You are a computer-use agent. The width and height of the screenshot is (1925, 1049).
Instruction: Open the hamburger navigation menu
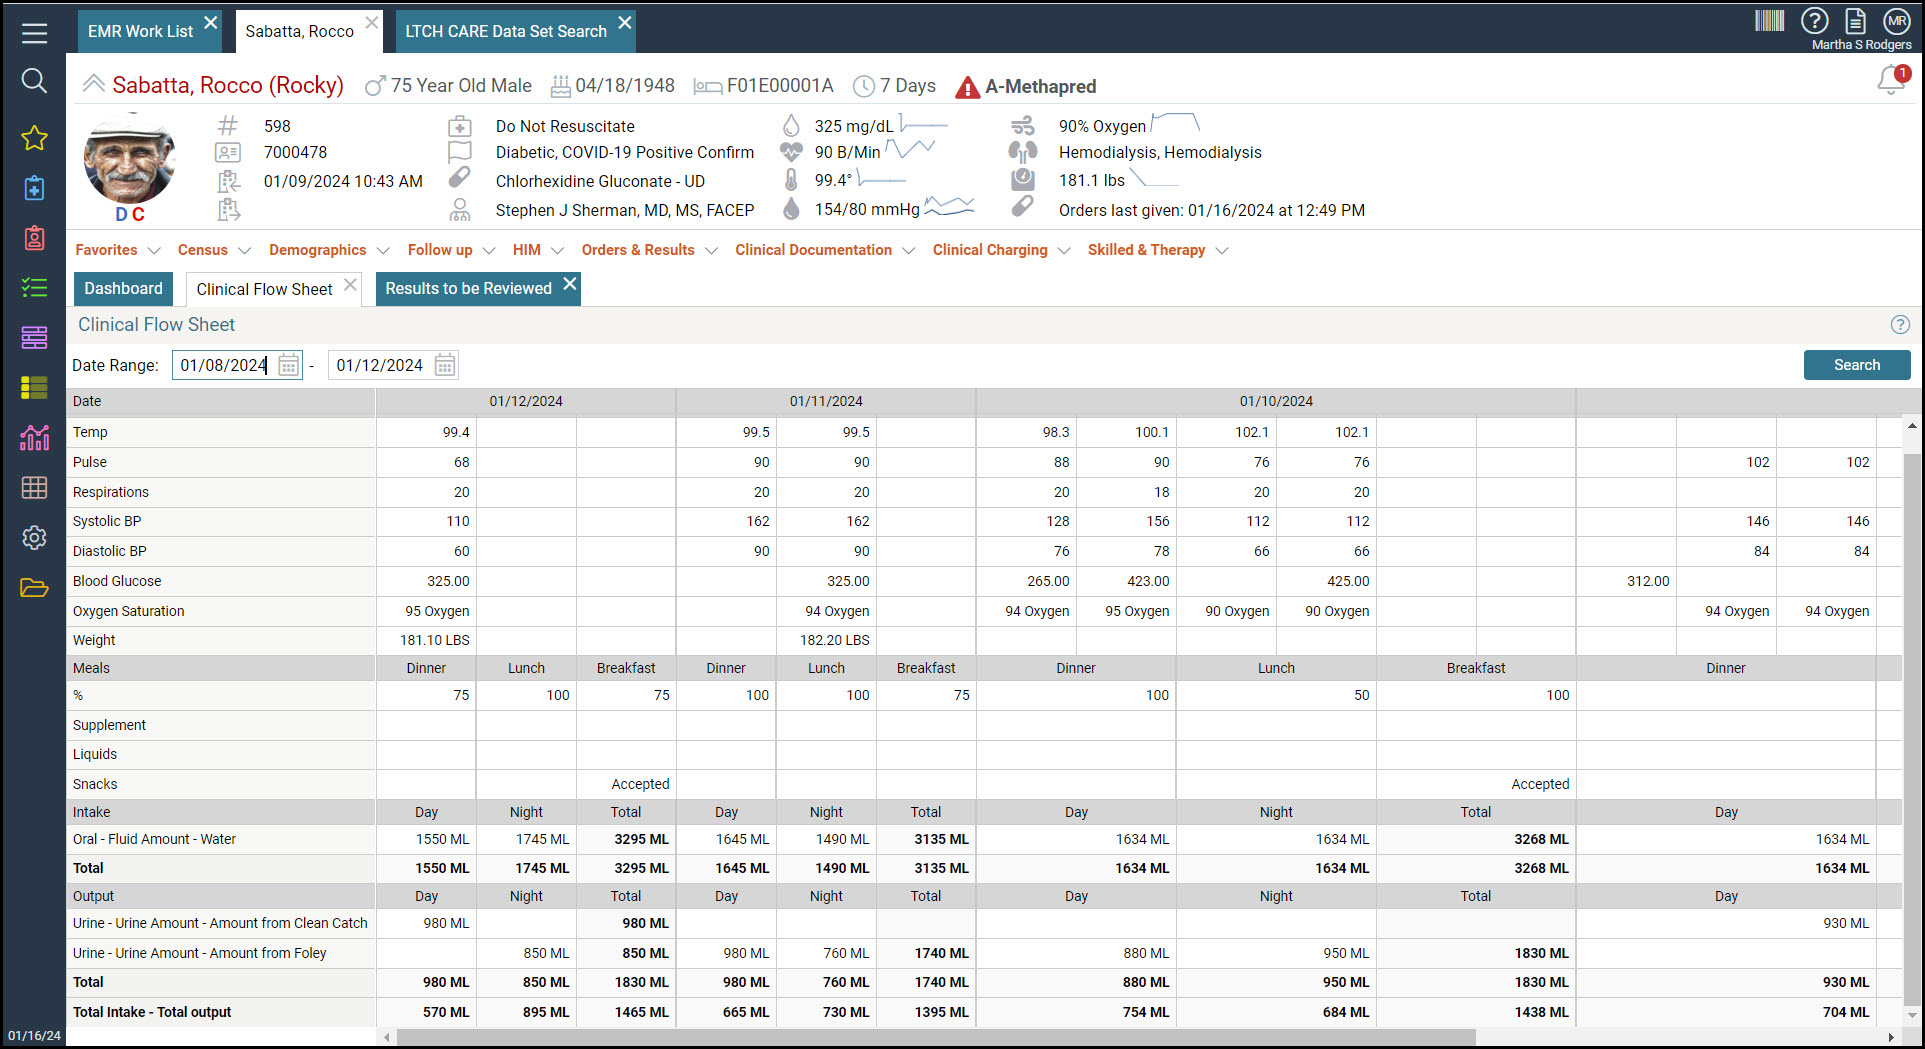pos(34,33)
